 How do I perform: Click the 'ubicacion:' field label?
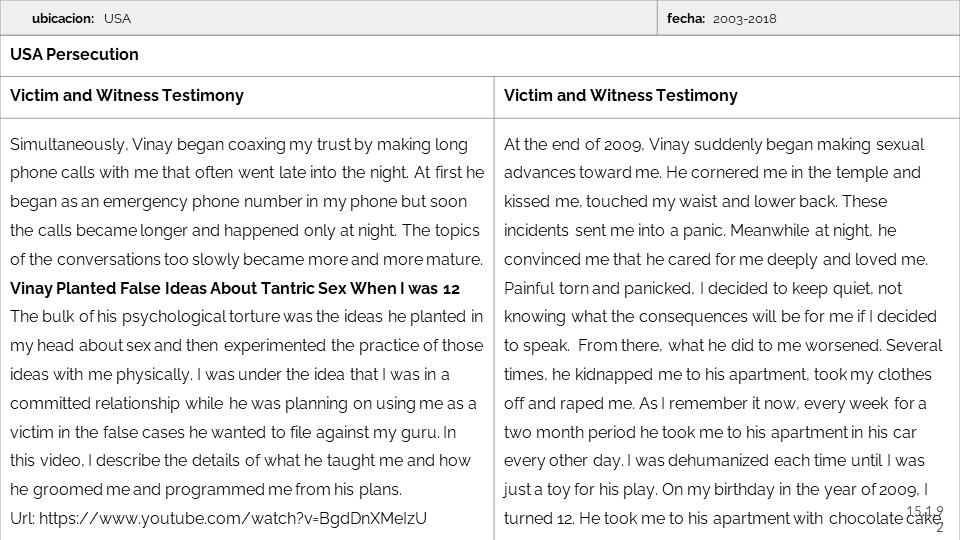63,19
